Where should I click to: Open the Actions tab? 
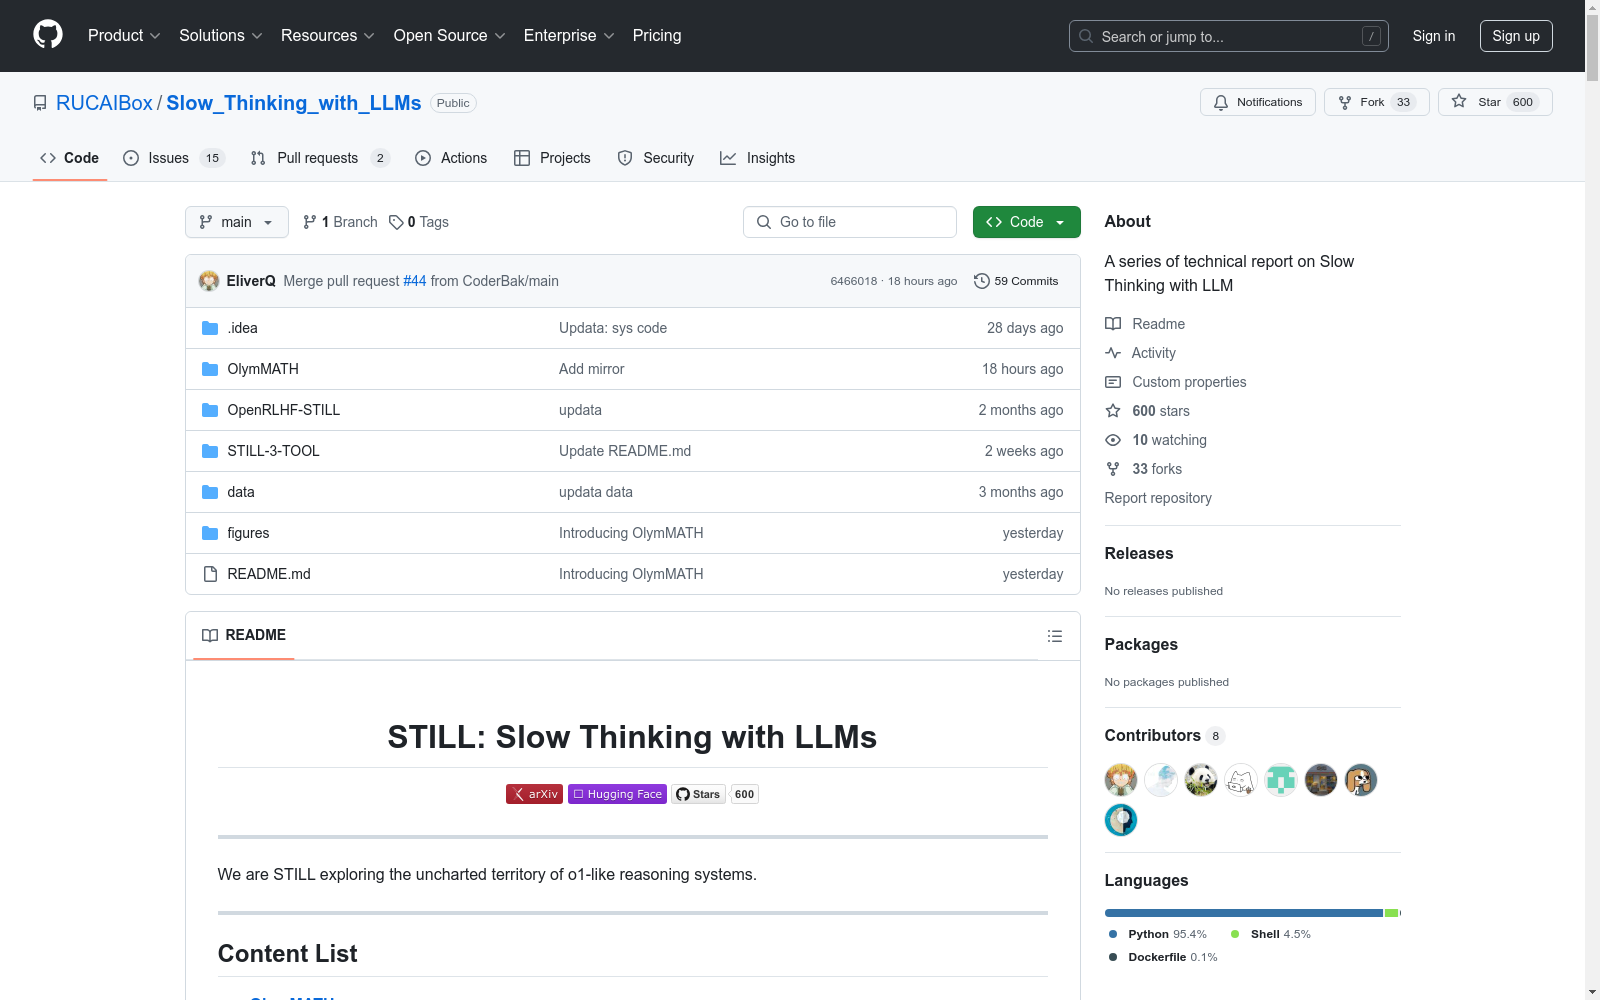click(x=451, y=158)
